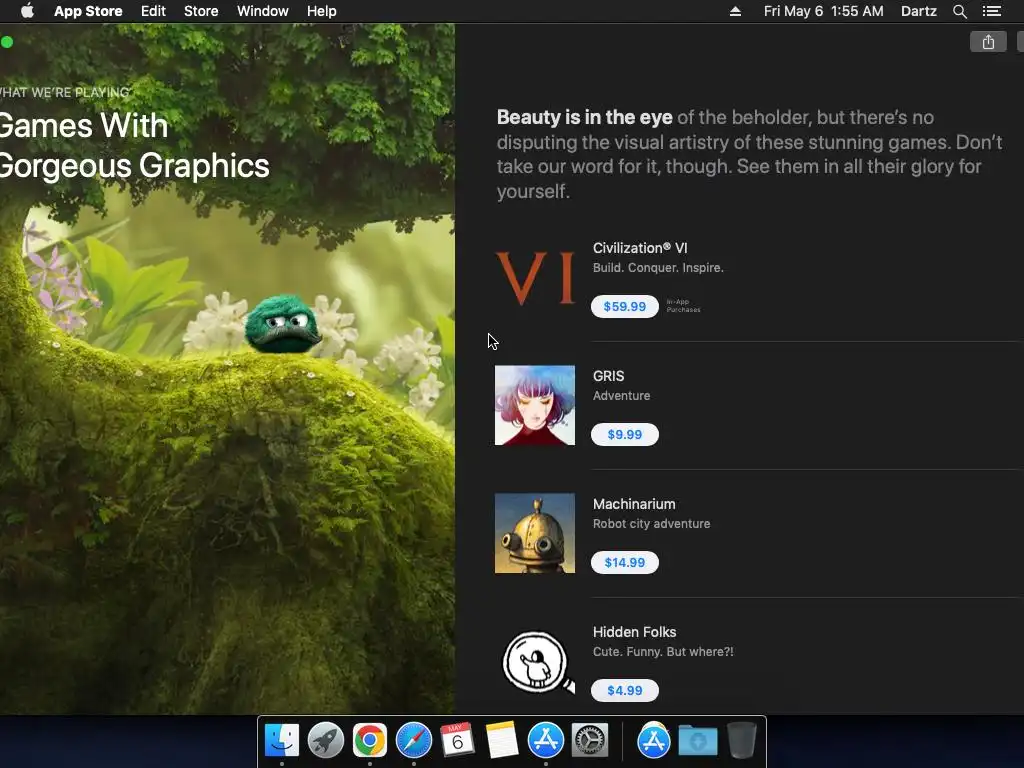Buy Hidden Folks for $4.99

pos(625,690)
